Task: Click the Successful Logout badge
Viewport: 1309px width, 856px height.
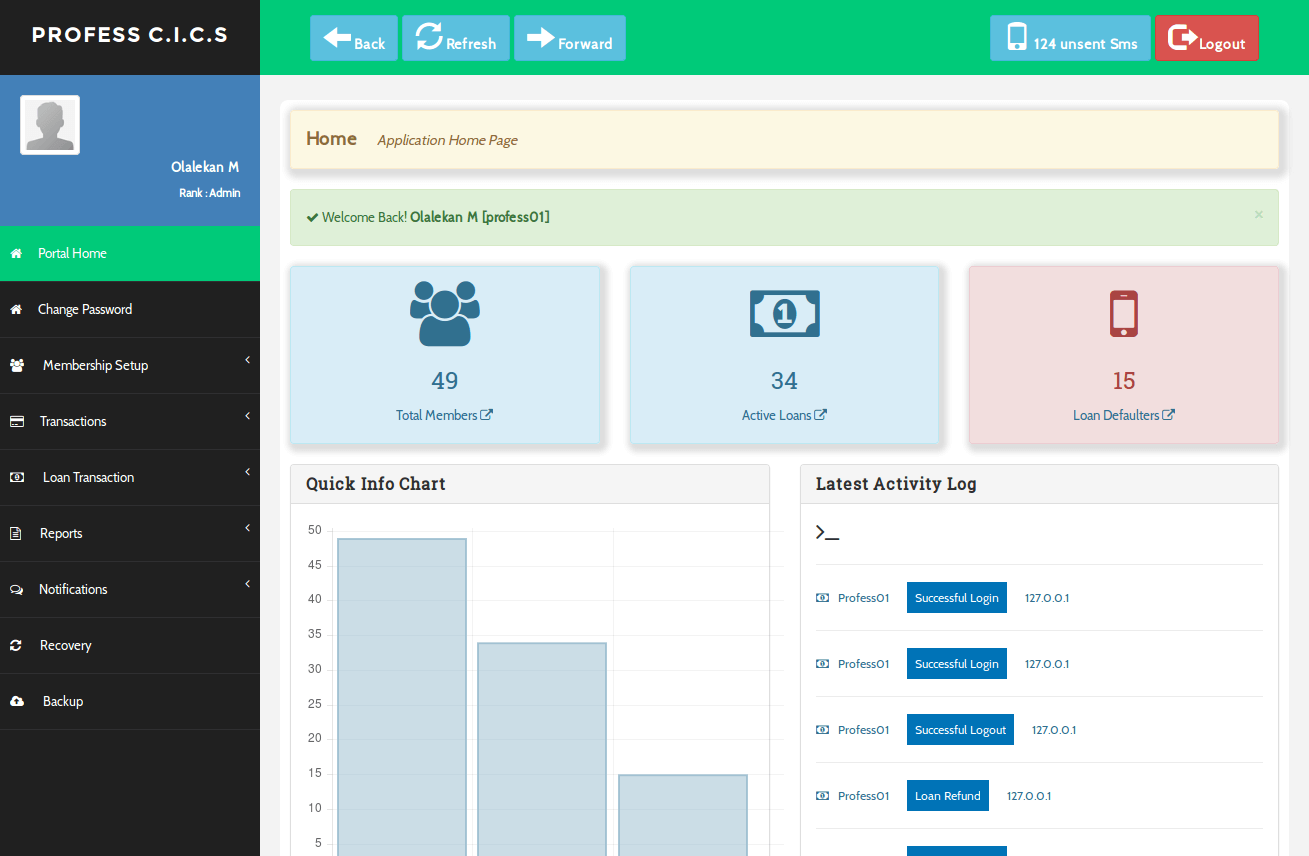Action: [960, 730]
